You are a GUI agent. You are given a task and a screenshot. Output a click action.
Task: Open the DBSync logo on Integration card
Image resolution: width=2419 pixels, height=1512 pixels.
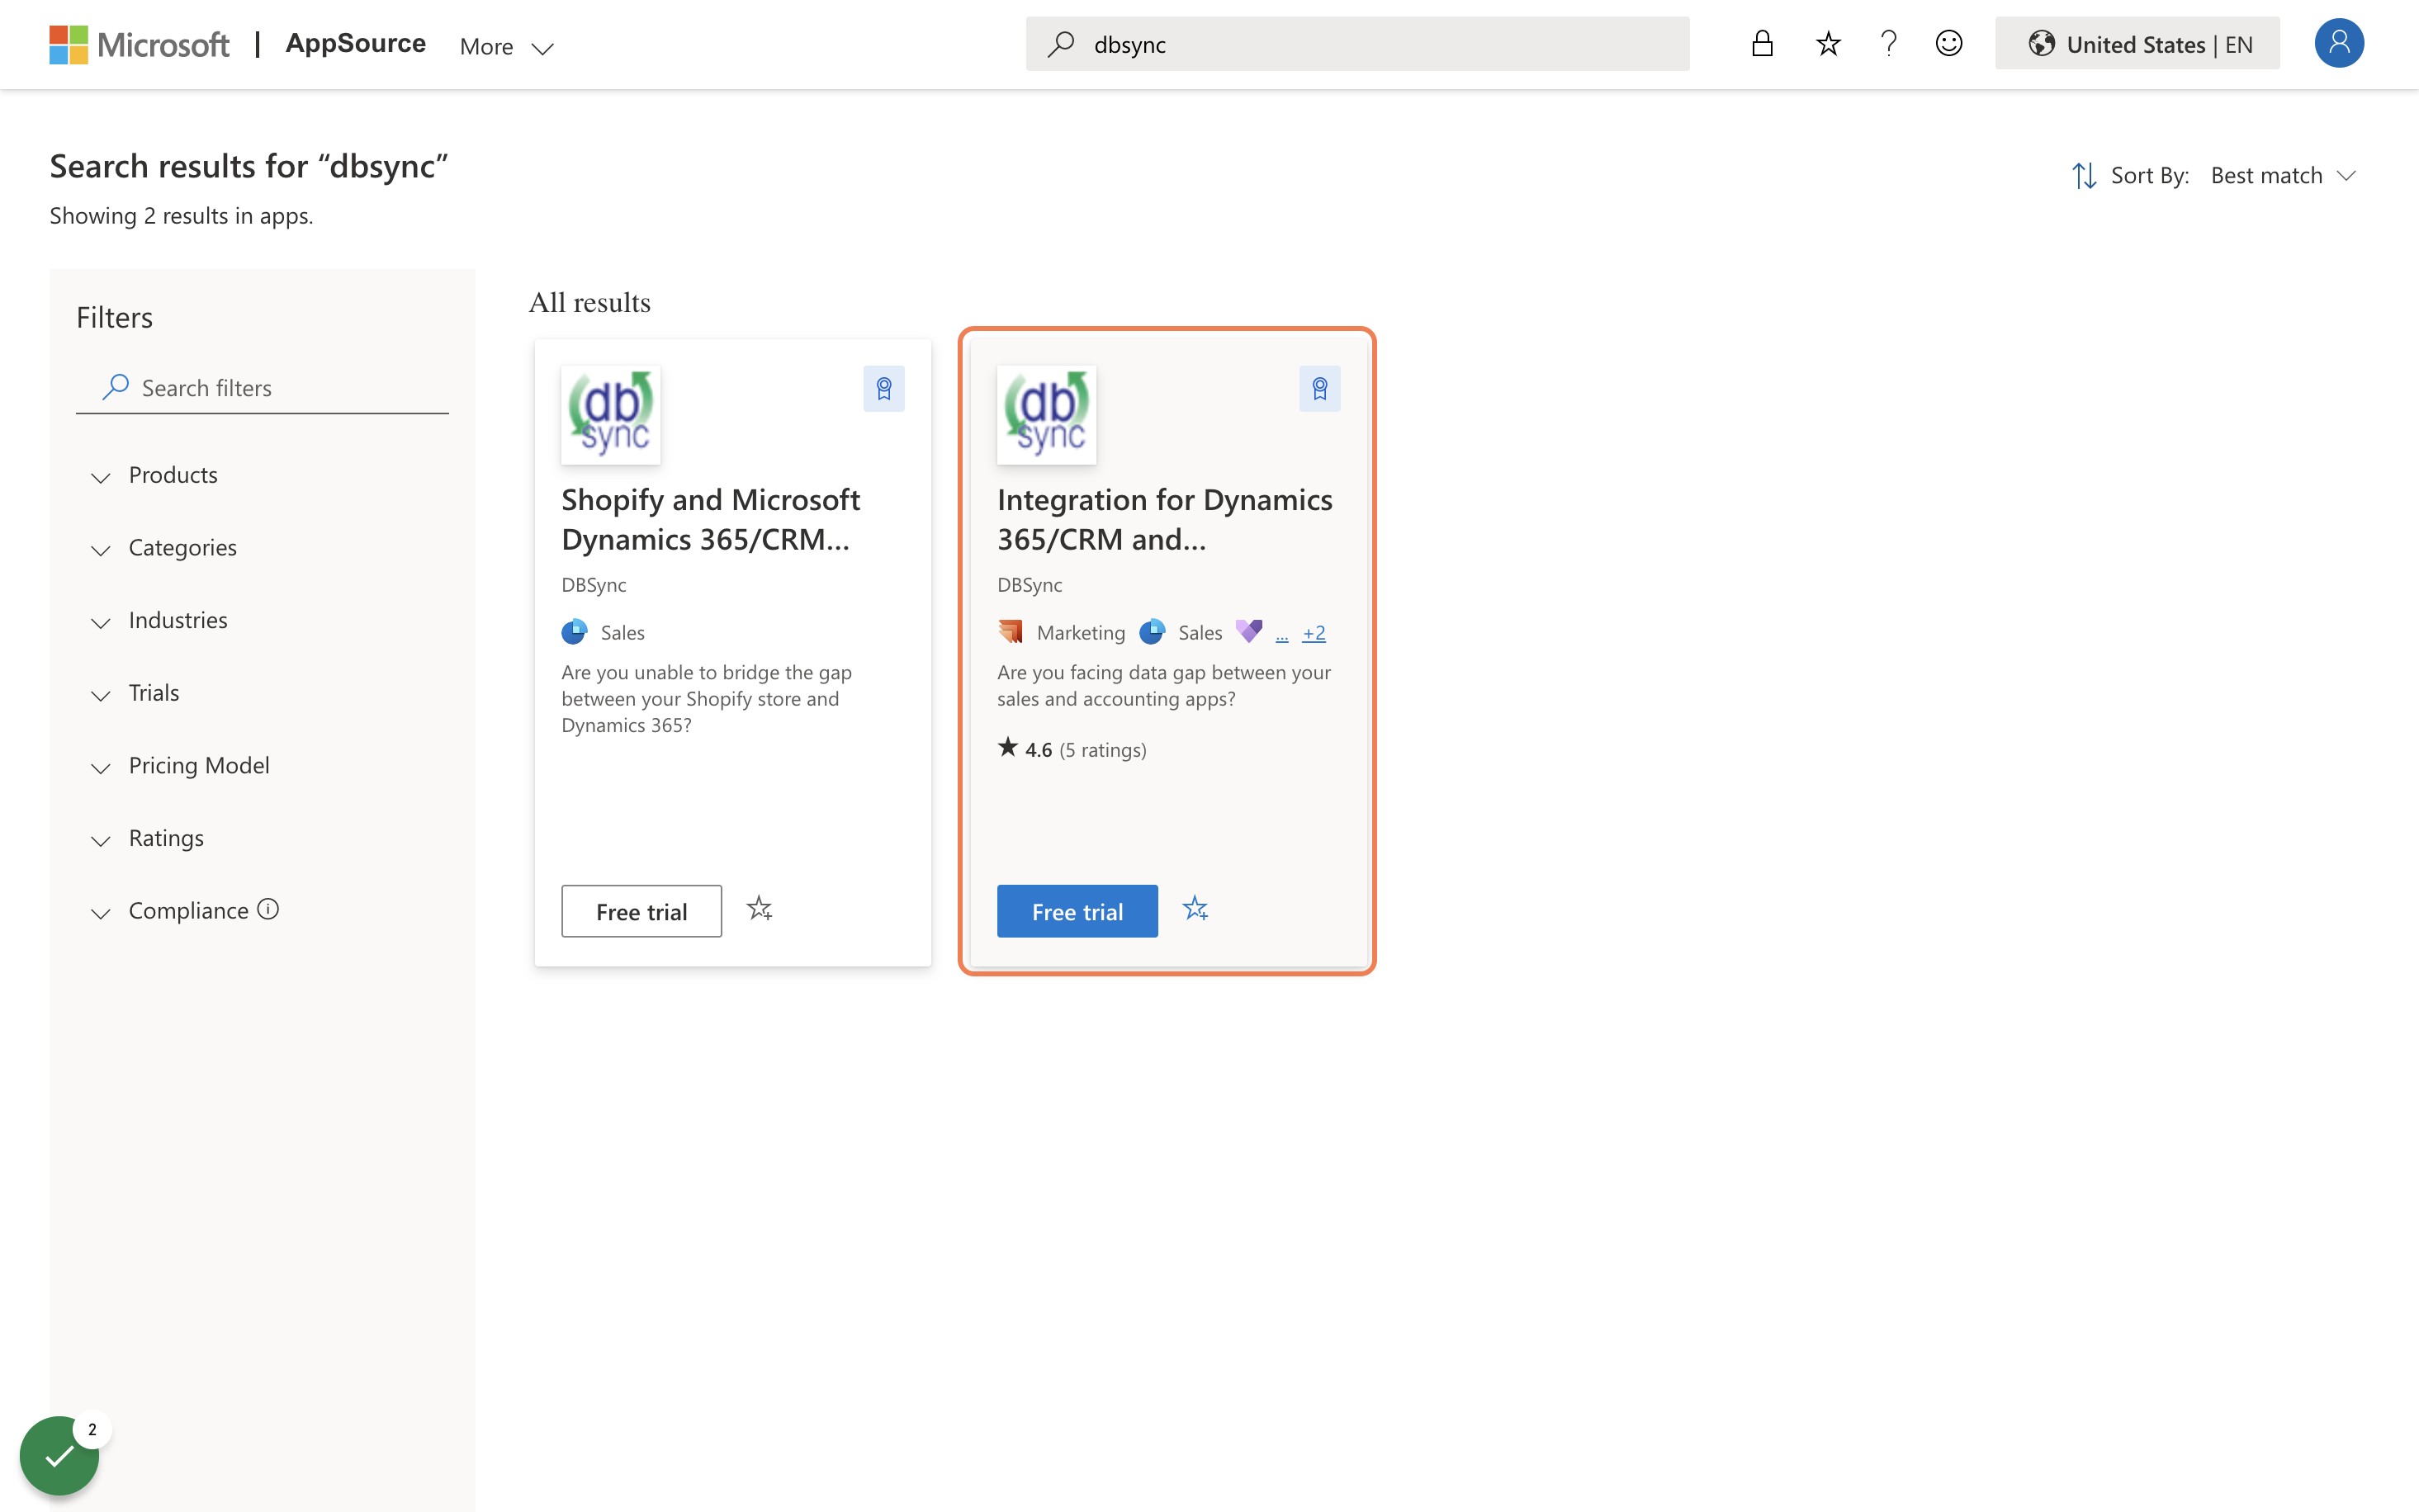tap(1047, 415)
